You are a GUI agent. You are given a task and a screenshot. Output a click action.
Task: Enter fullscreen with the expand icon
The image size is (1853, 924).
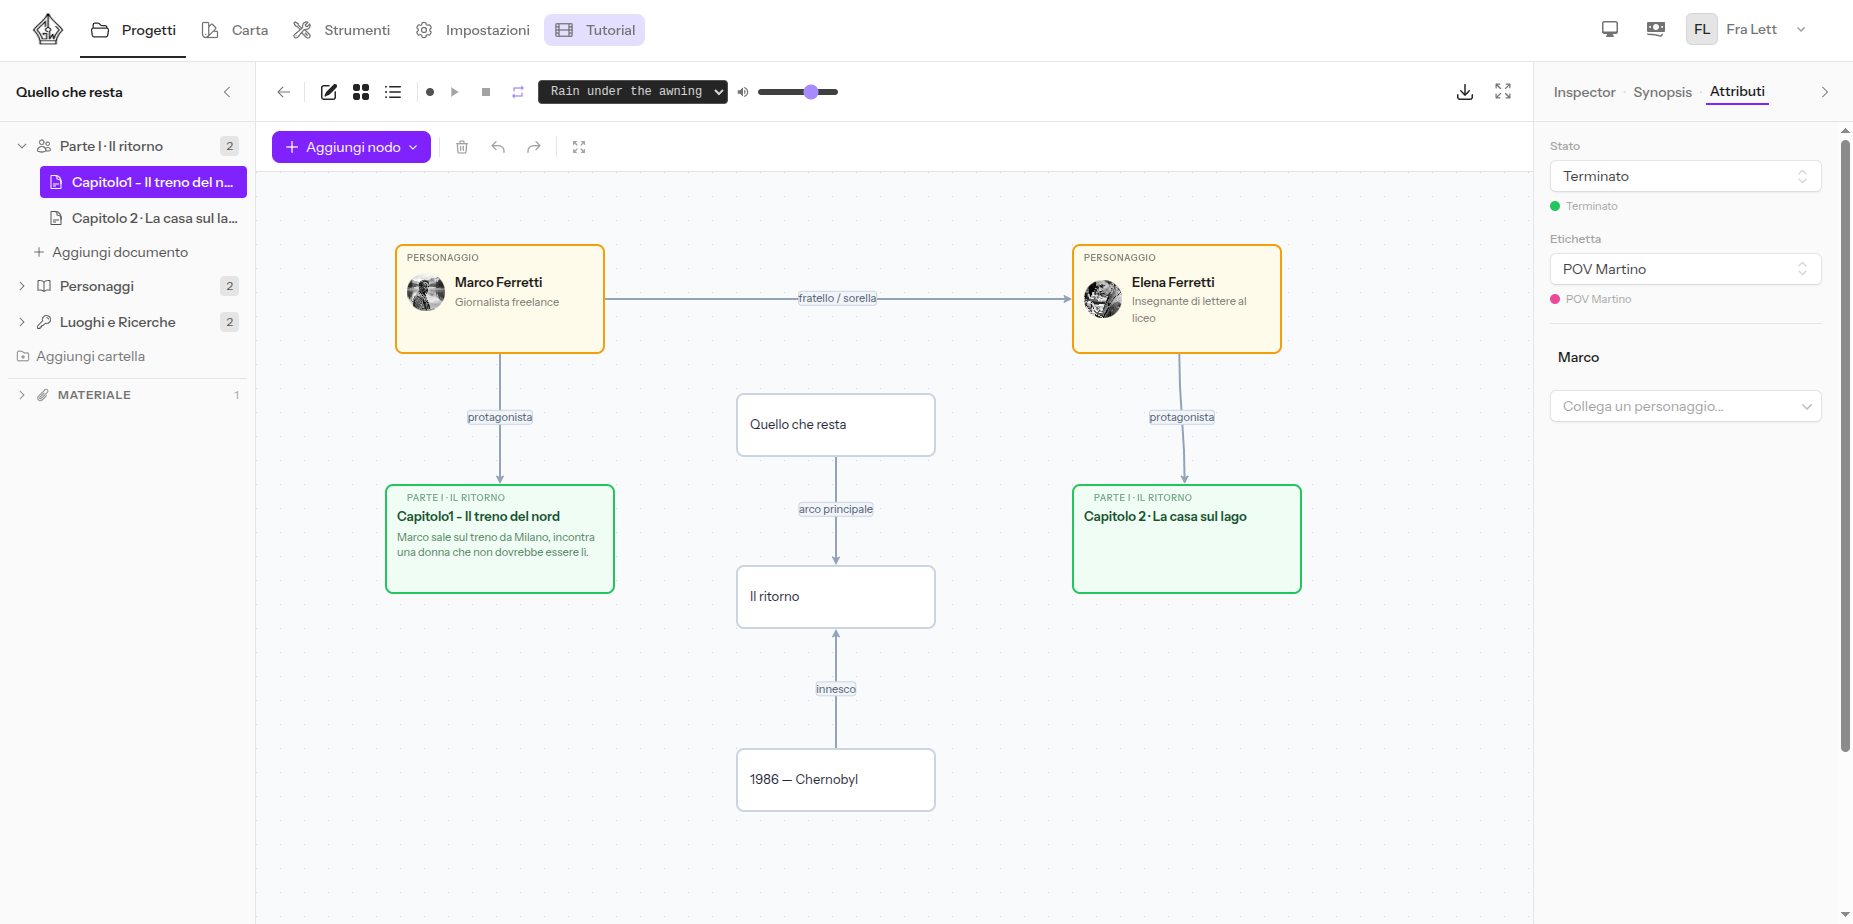coord(1503,91)
